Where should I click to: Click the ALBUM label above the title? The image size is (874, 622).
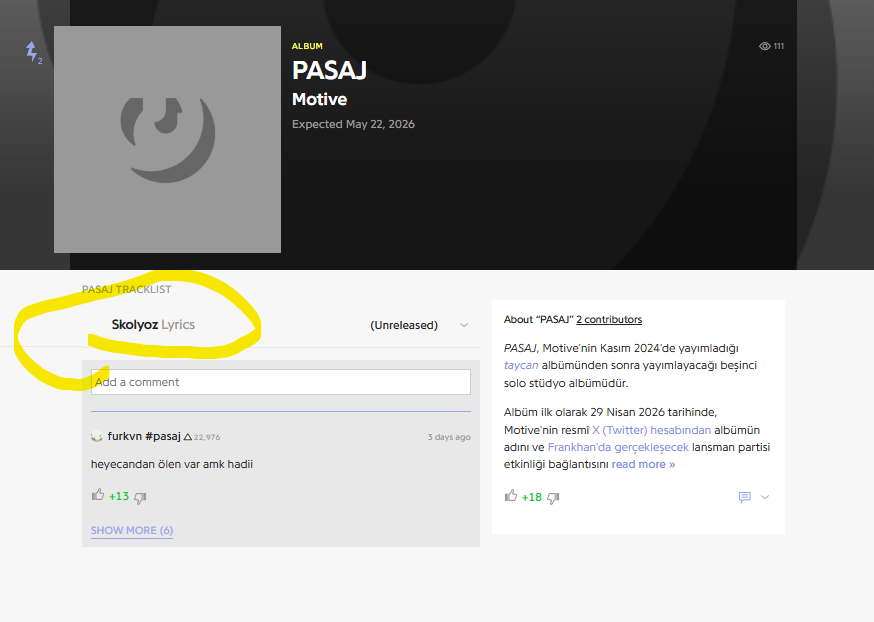point(307,46)
